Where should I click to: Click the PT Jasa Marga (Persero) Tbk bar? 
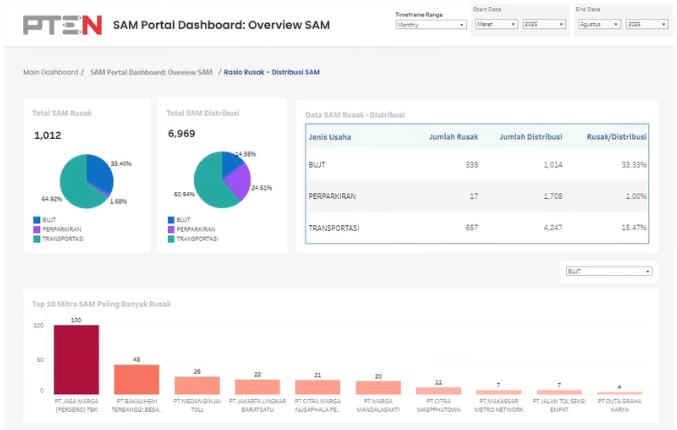click(x=76, y=360)
